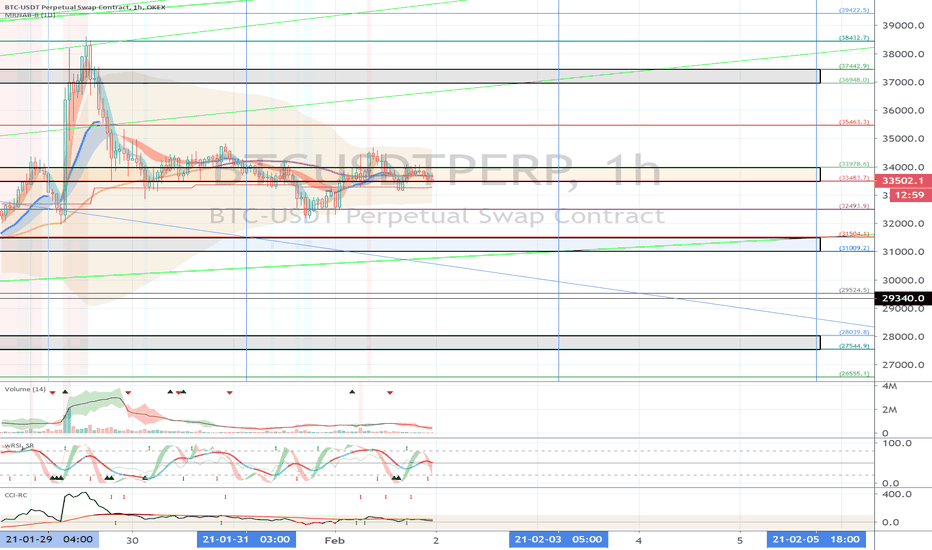
Task: Select the CCI-RC indicator label
Action: tap(16, 495)
